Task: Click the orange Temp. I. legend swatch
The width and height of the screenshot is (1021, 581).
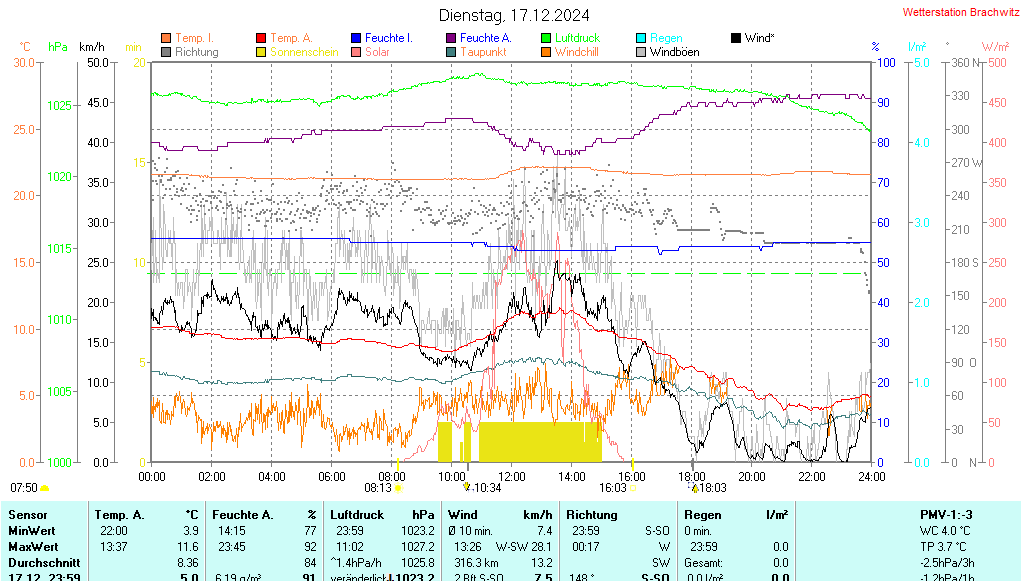Action: [166, 38]
